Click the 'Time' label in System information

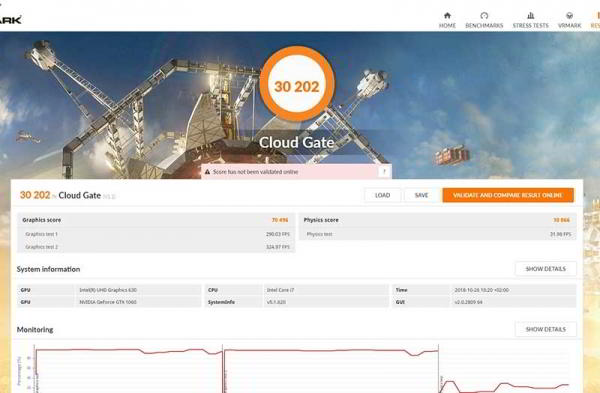pos(401,290)
